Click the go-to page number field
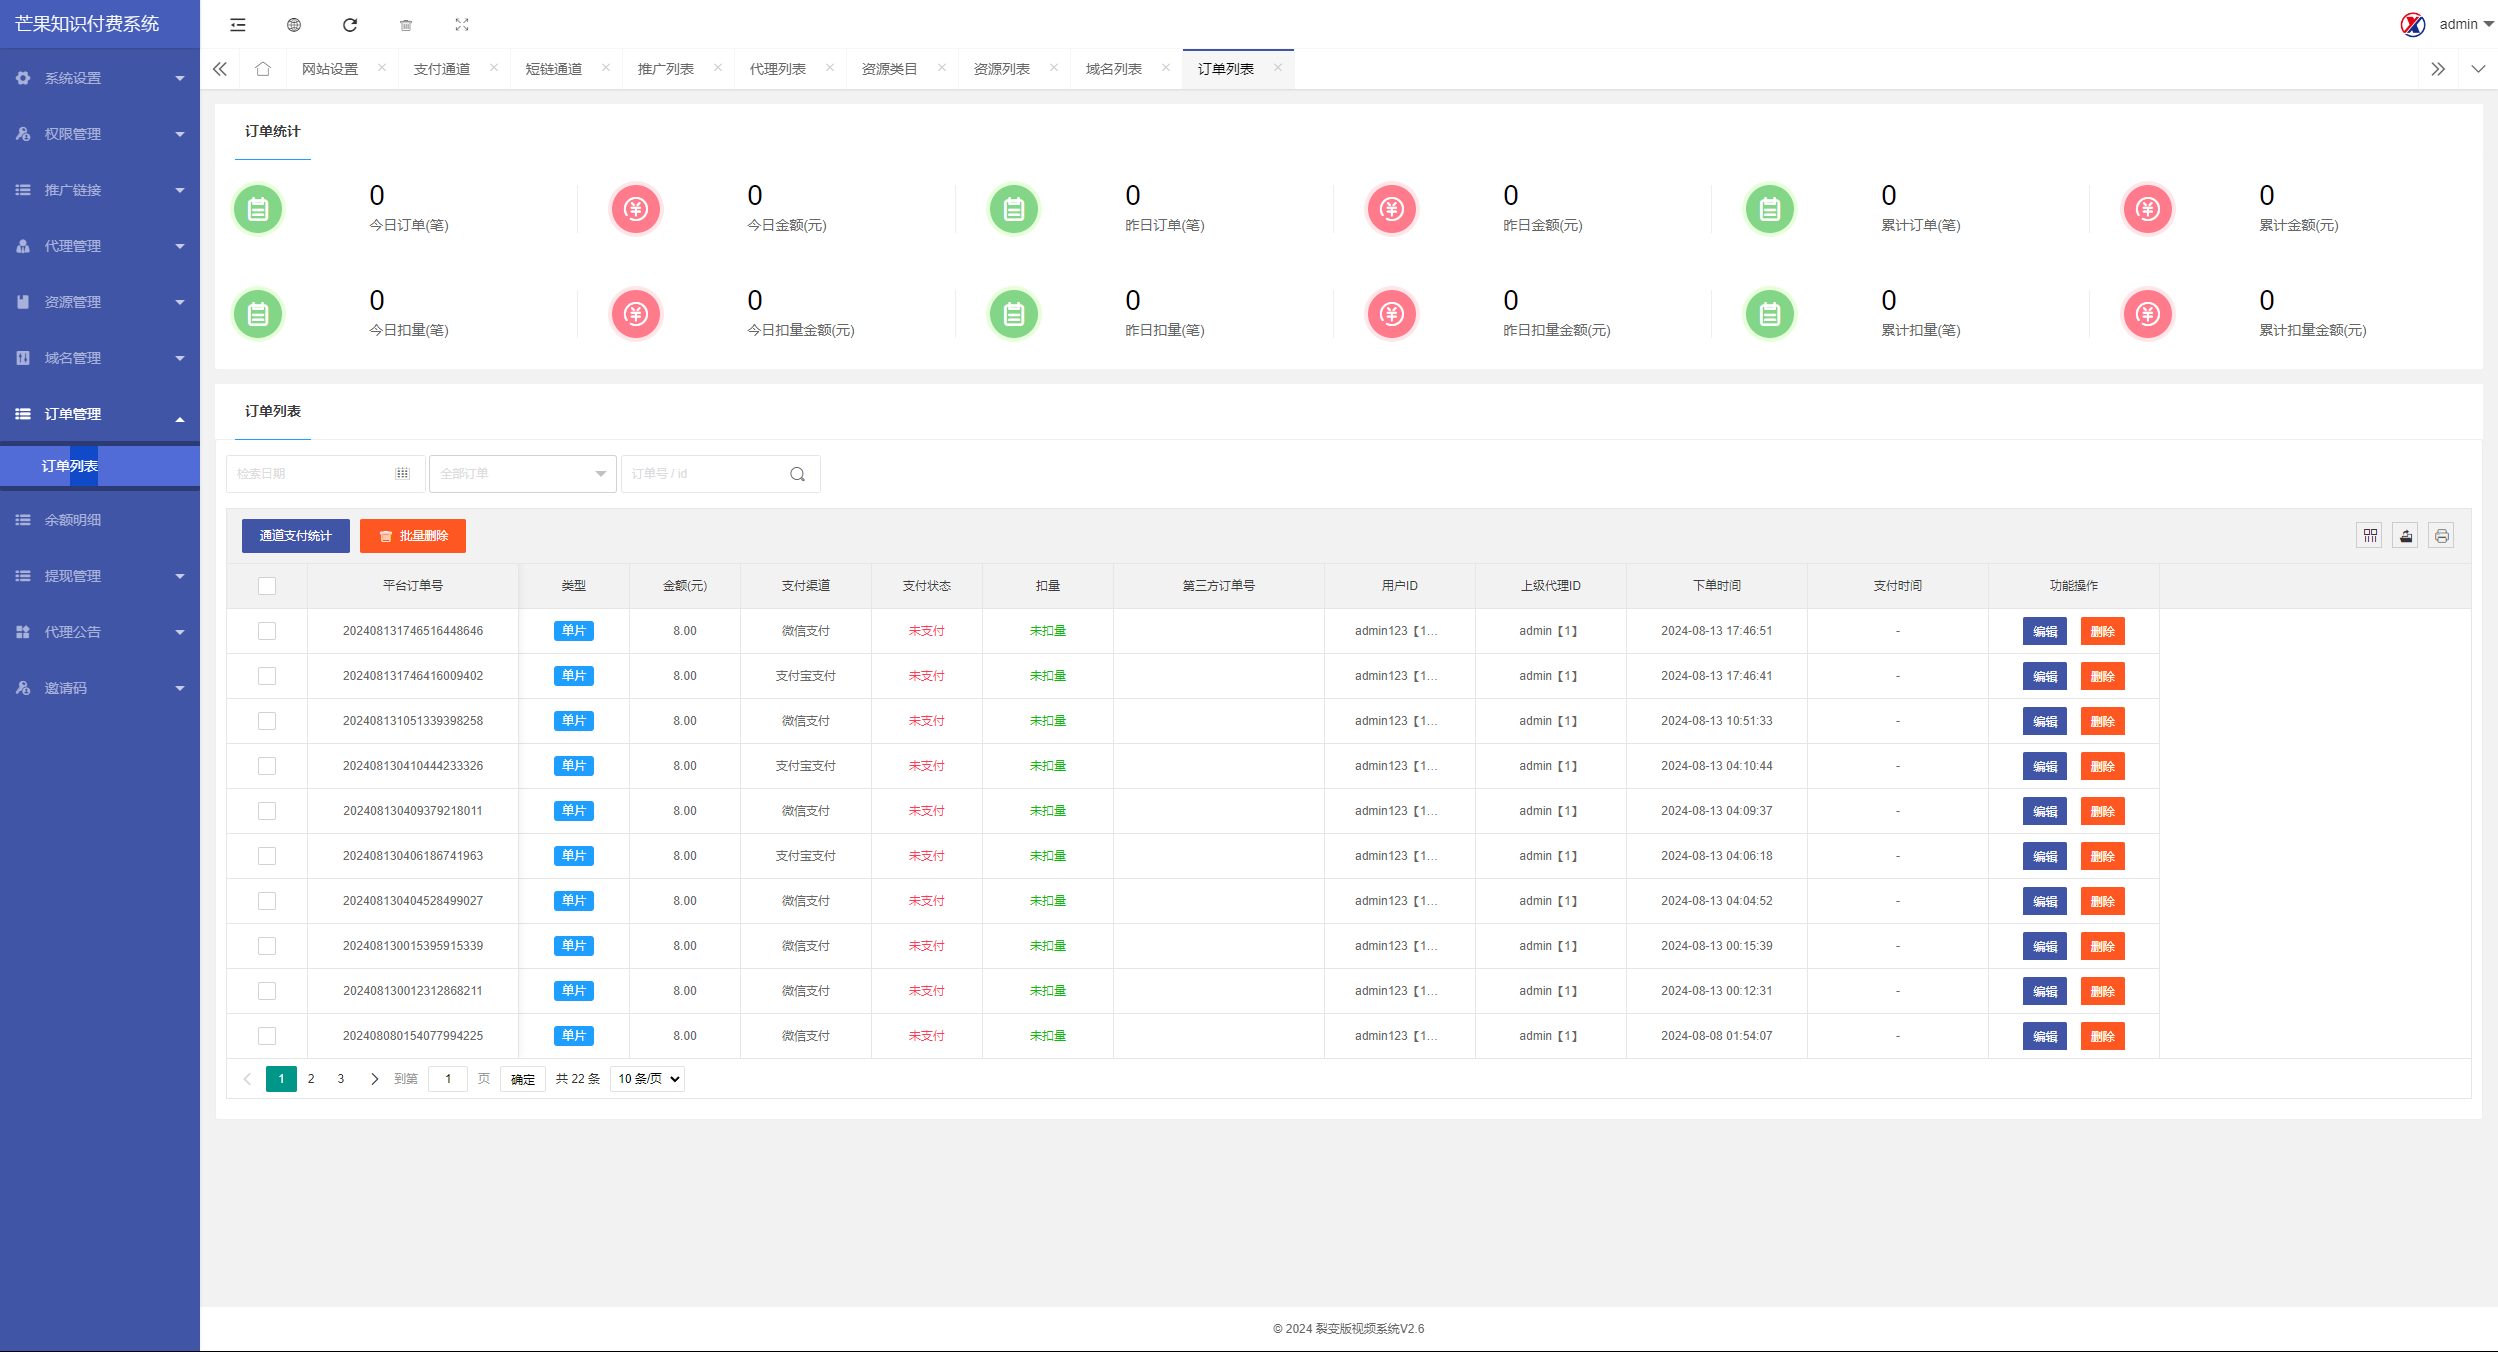This screenshot has height=1352, width=2498. [x=448, y=1079]
